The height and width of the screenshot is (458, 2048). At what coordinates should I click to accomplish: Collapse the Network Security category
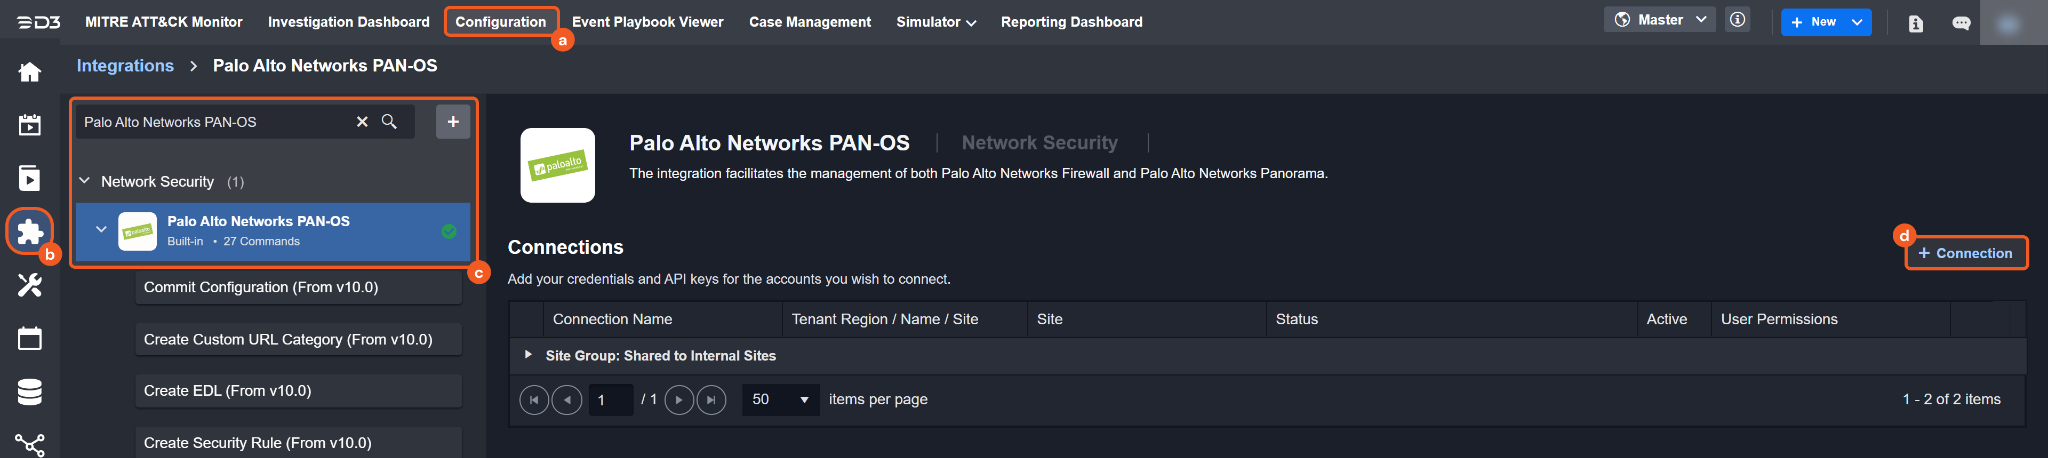point(85,181)
